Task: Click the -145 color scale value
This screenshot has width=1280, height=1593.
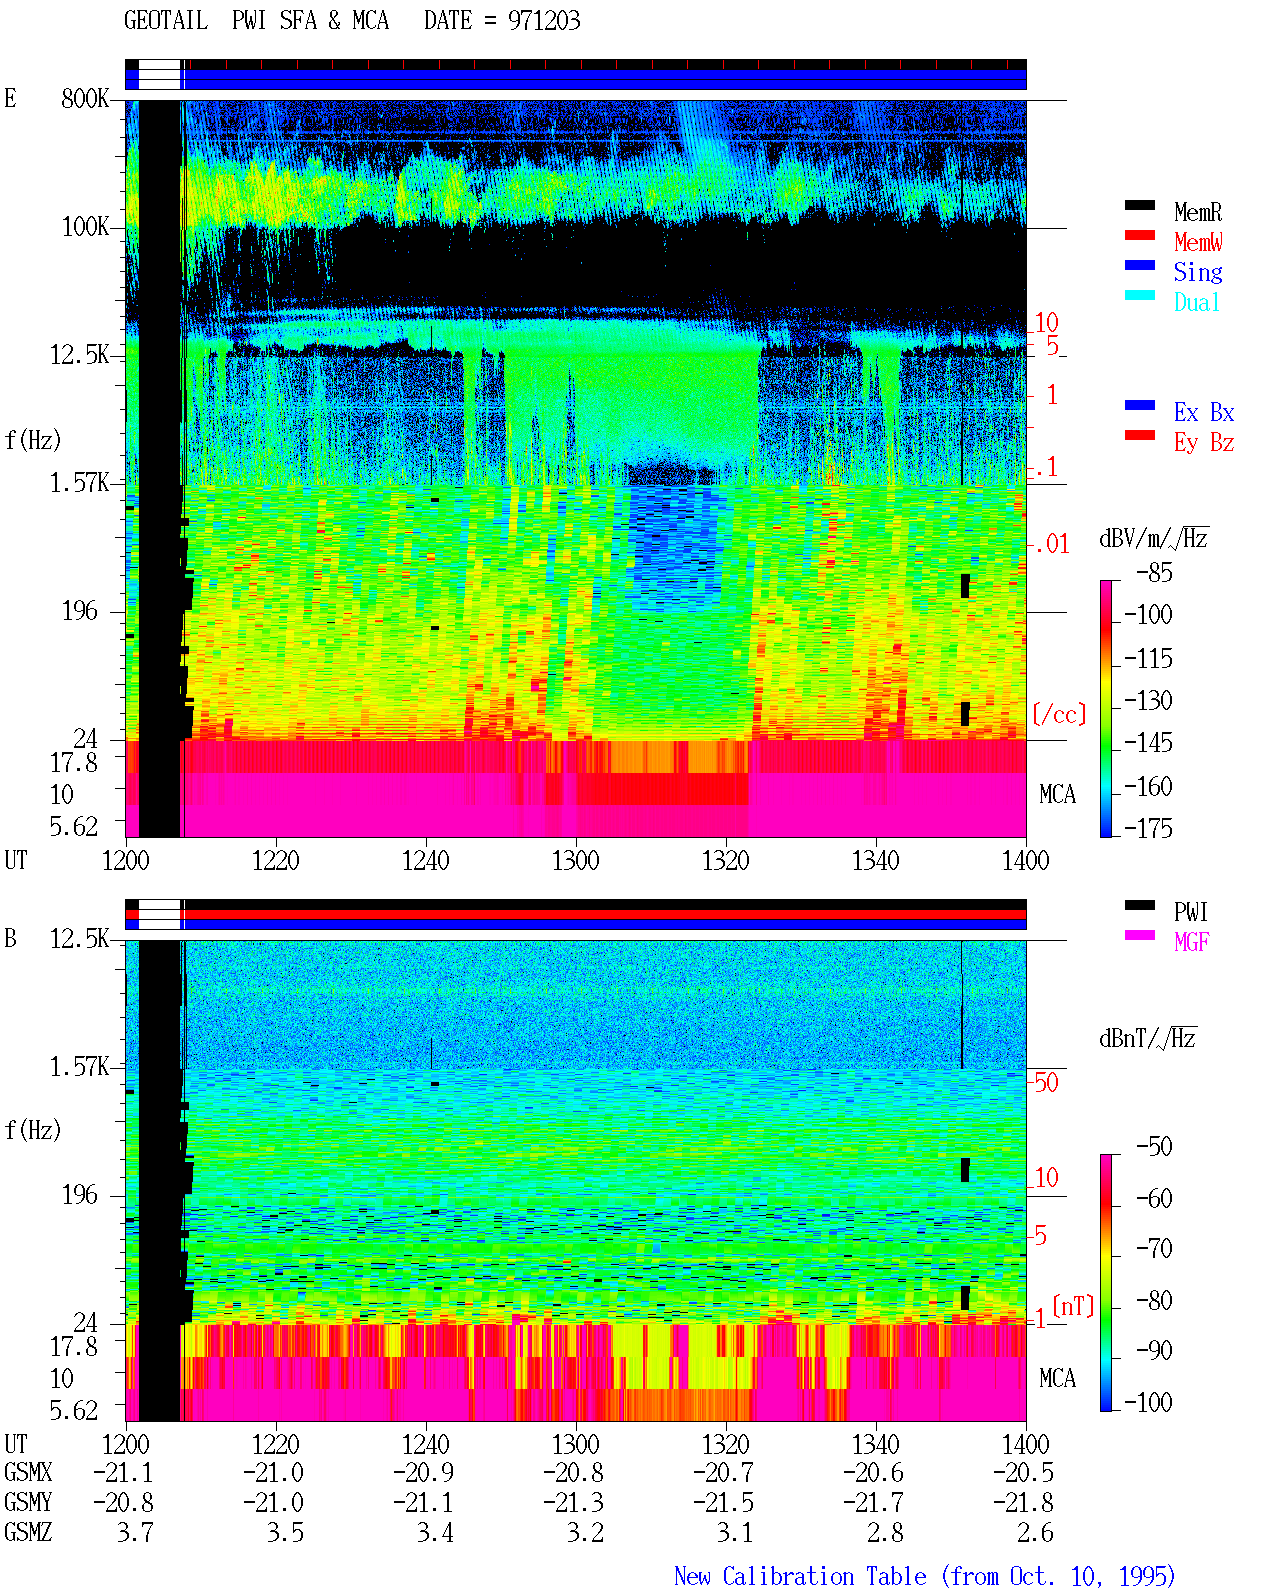Action: click(x=1148, y=743)
